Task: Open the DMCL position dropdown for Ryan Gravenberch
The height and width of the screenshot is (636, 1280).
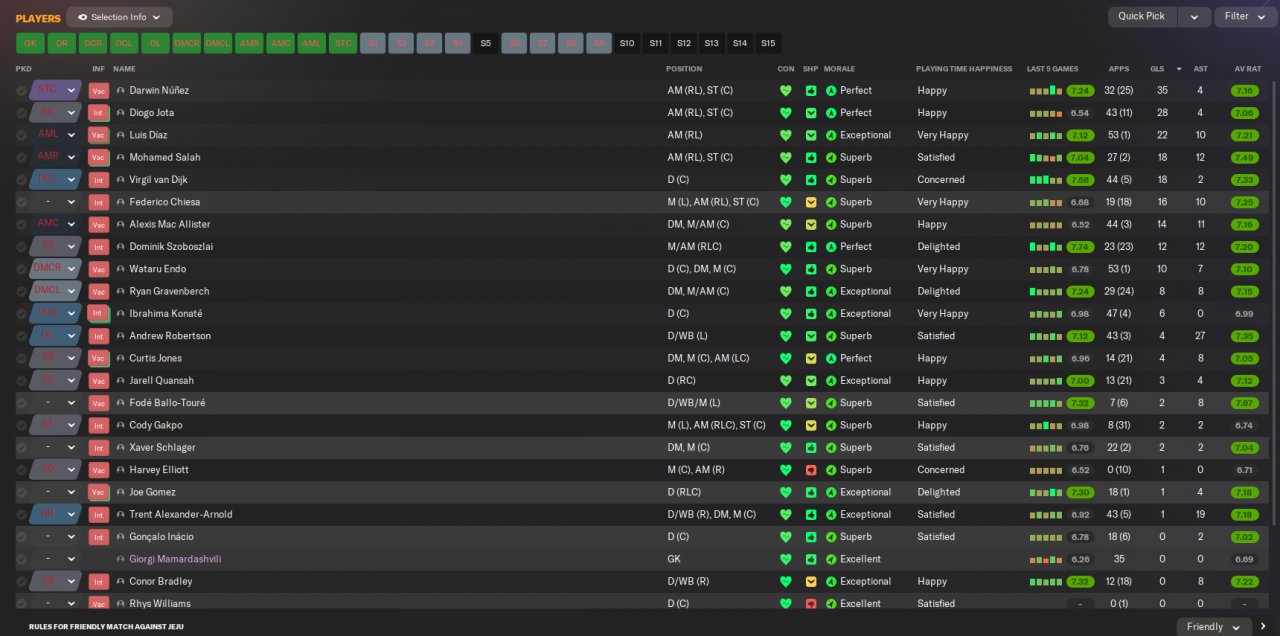Action: [55, 291]
